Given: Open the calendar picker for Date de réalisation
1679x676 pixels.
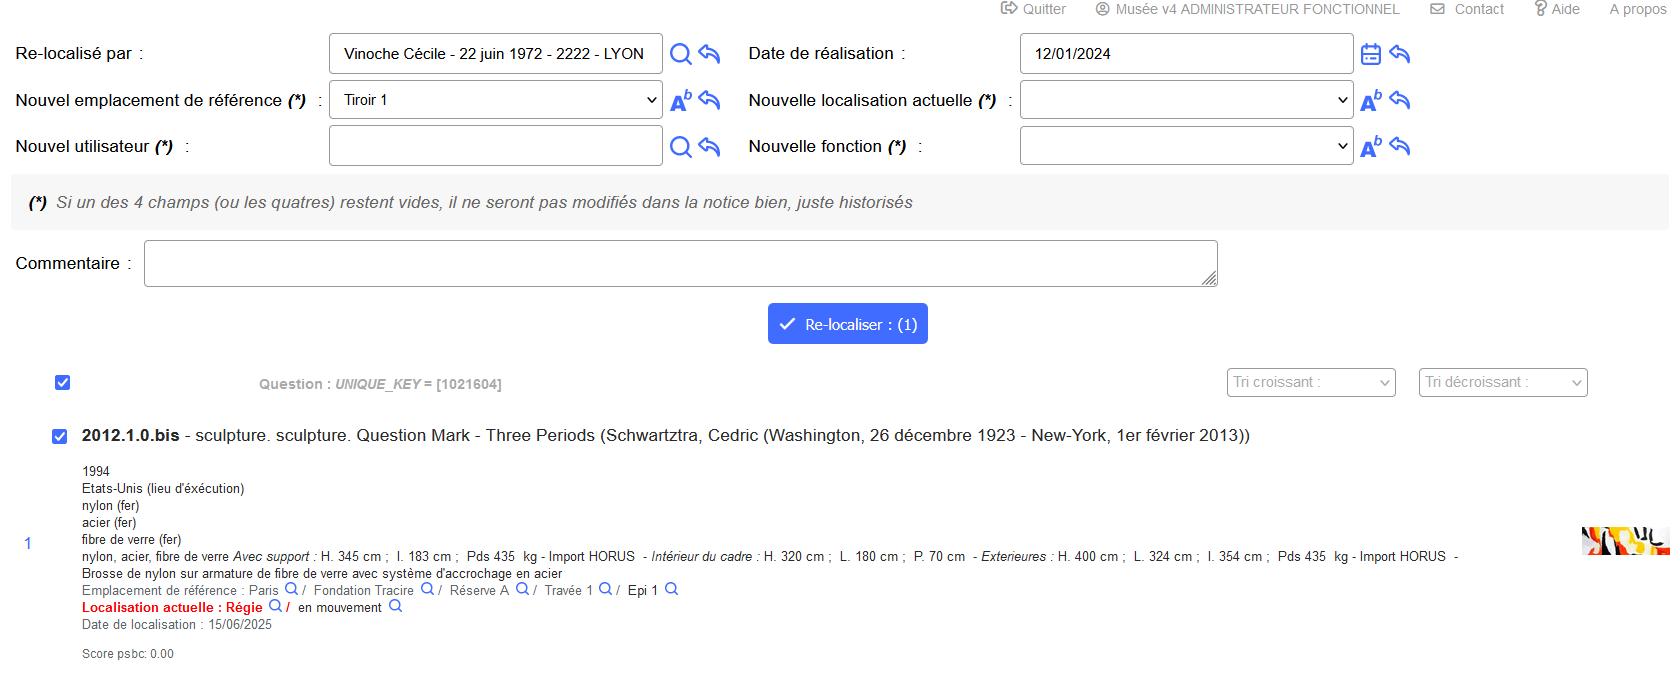Looking at the screenshot, I should pyautogui.click(x=1370, y=54).
